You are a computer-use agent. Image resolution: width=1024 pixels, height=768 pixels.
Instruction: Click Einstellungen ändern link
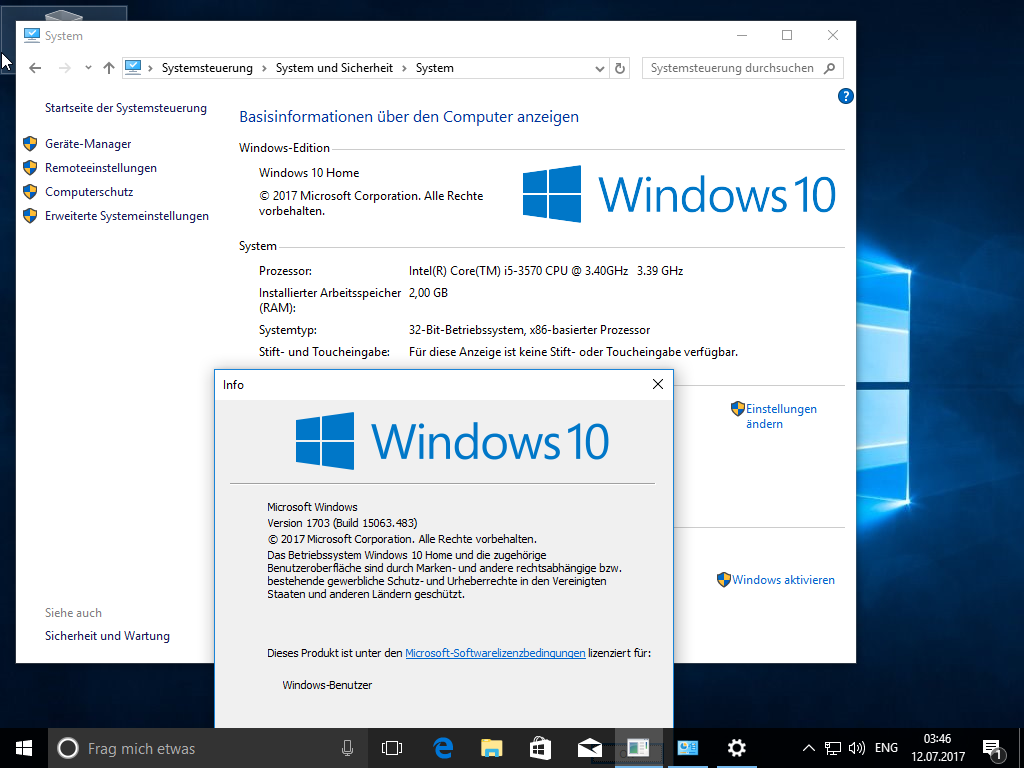(x=781, y=416)
